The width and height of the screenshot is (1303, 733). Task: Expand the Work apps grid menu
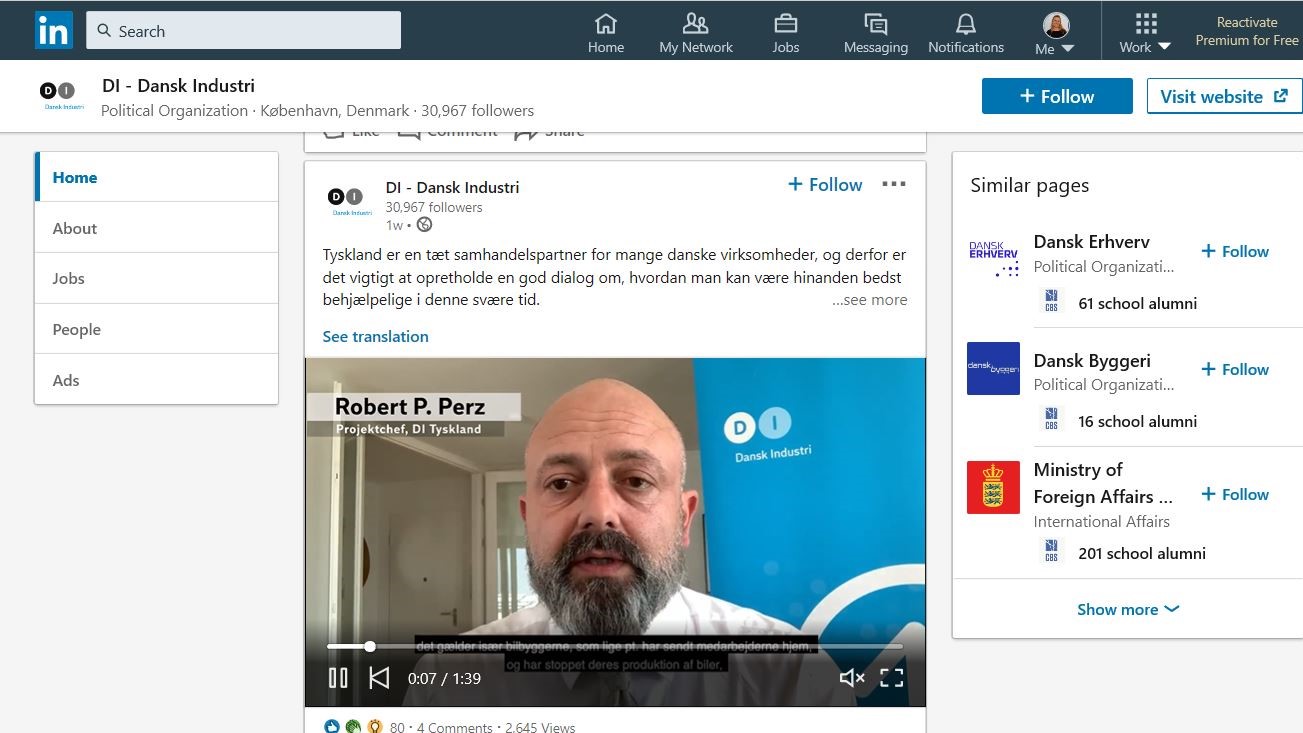pyautogui.click(x=1146, y=33)
